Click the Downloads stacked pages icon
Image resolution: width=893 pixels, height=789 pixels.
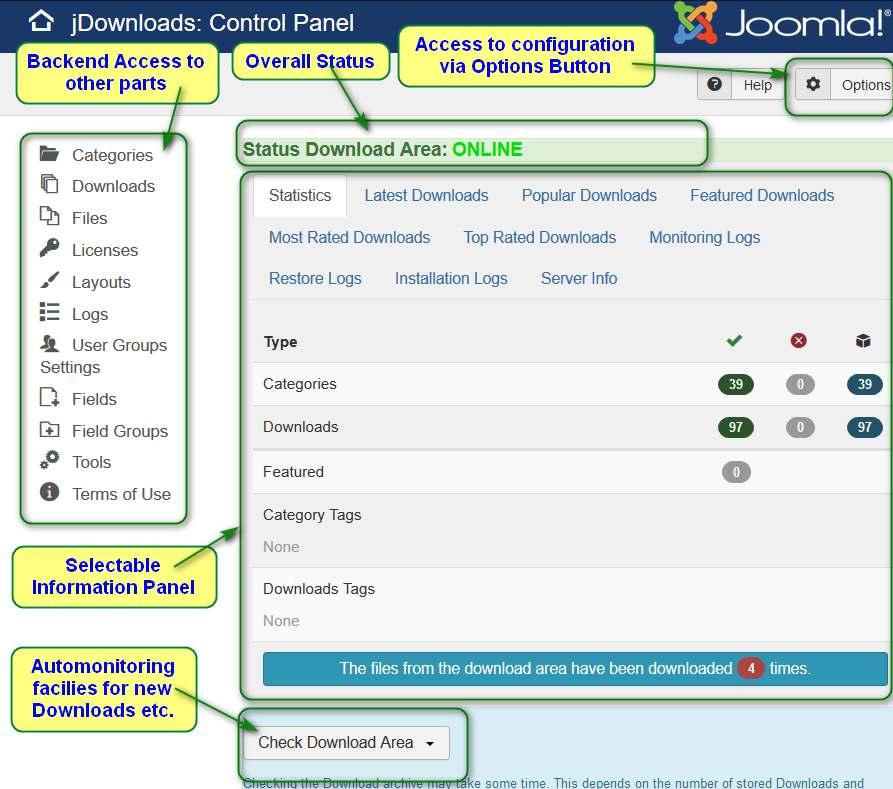pyautogui.click(x=50, y=185)
